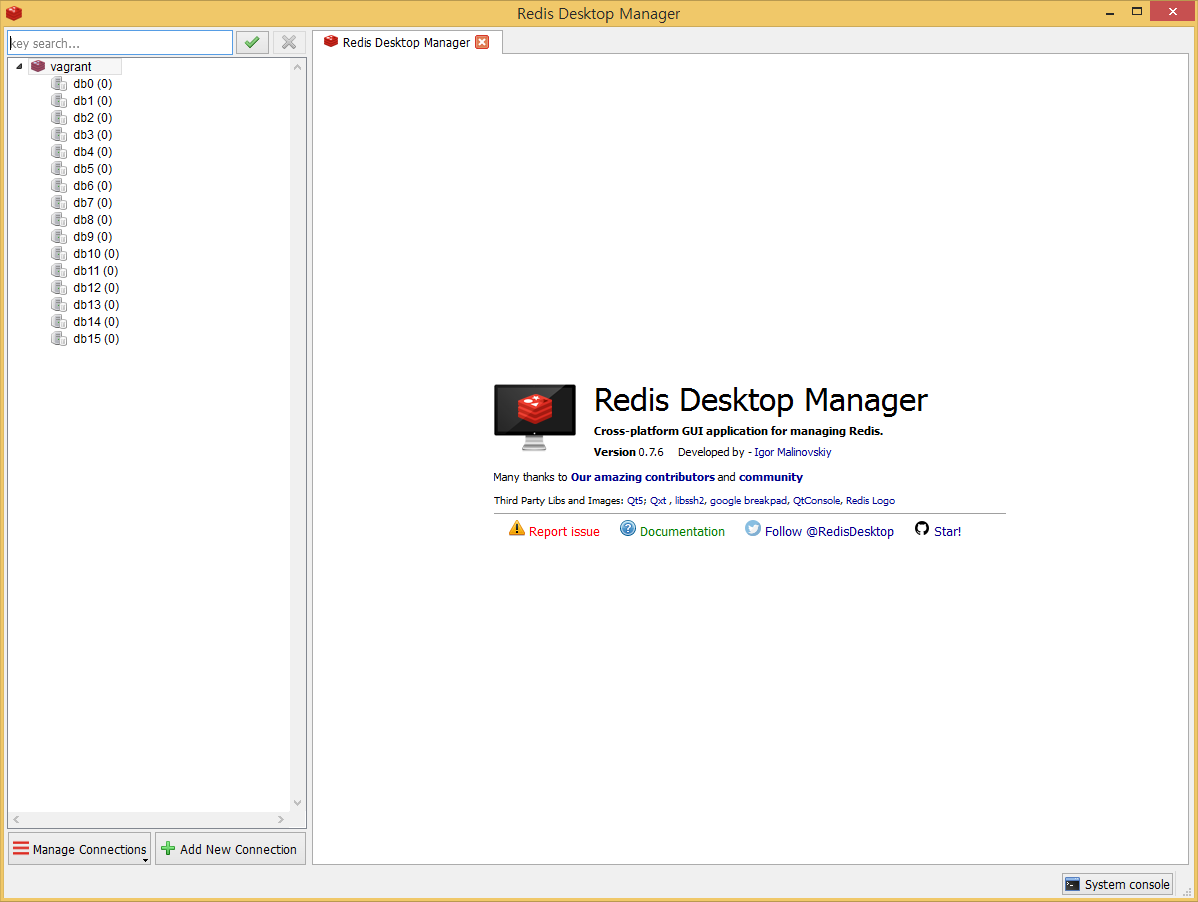Open the Report issue link
Screen dimensions: 1198x902
564,532
